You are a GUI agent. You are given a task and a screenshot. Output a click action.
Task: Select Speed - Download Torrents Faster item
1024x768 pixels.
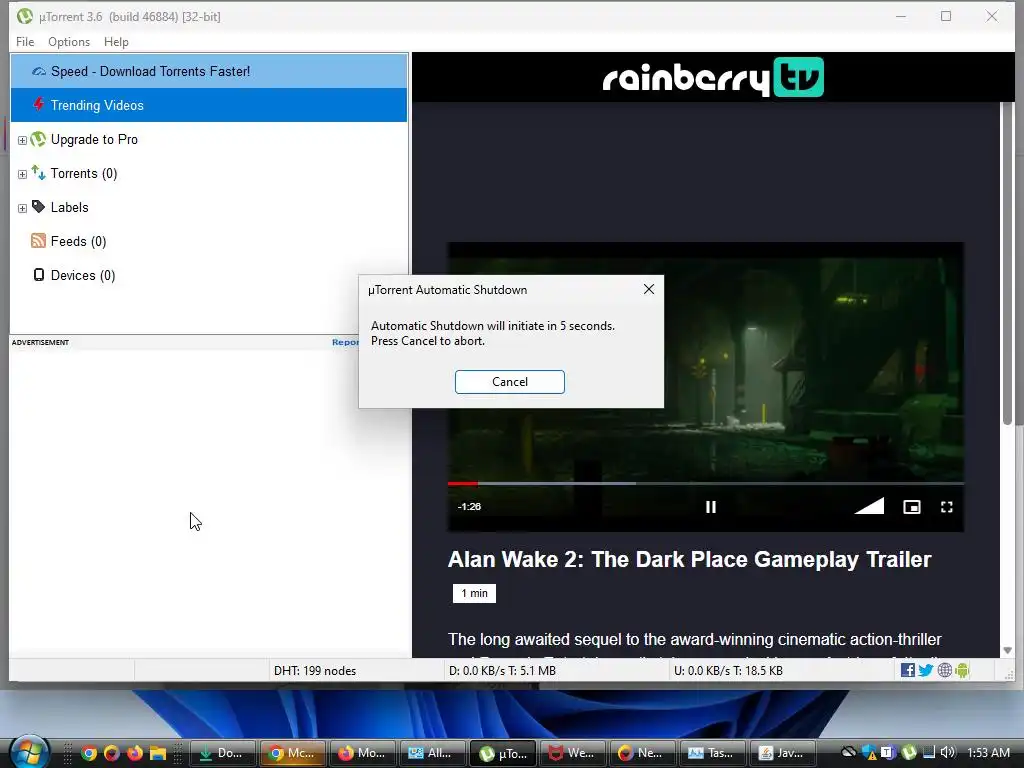tap(209, 71)
